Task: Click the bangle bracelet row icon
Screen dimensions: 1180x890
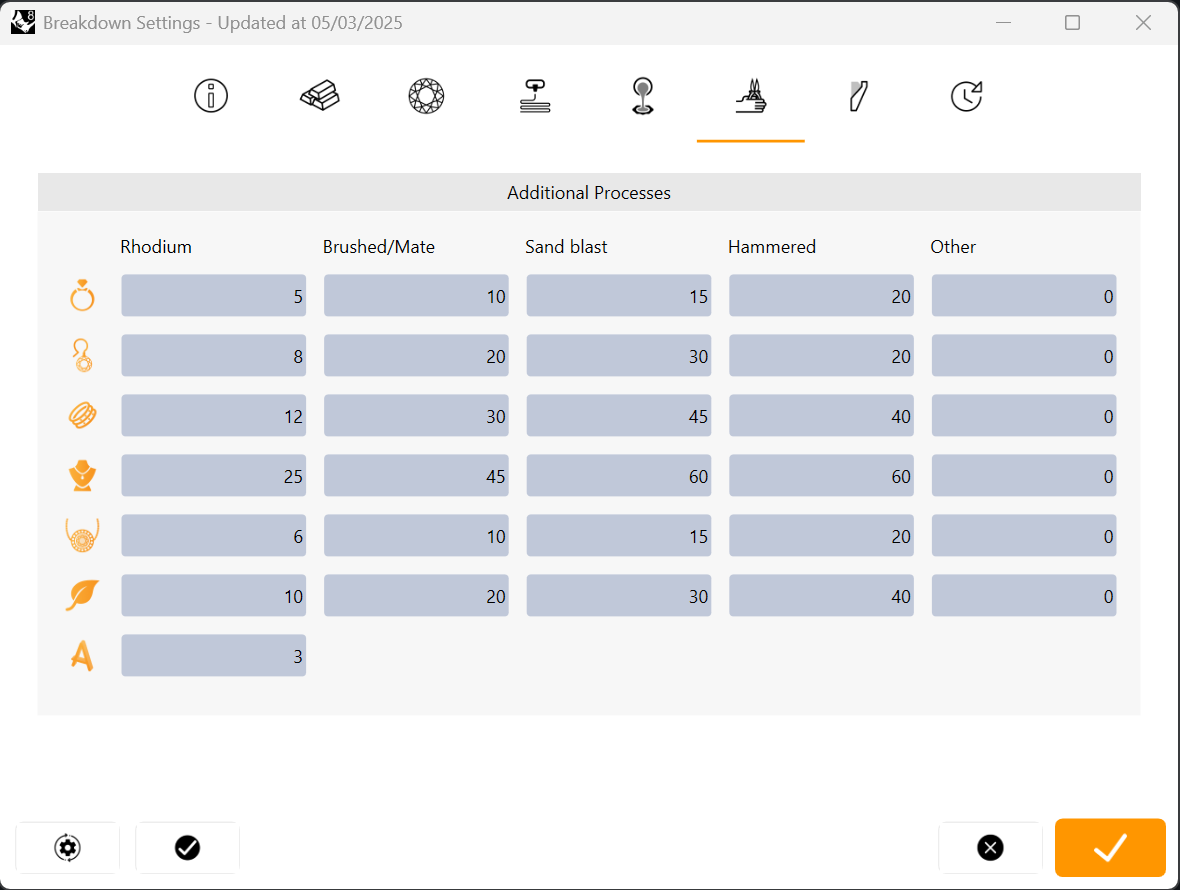Action: [x=82, y=415]
